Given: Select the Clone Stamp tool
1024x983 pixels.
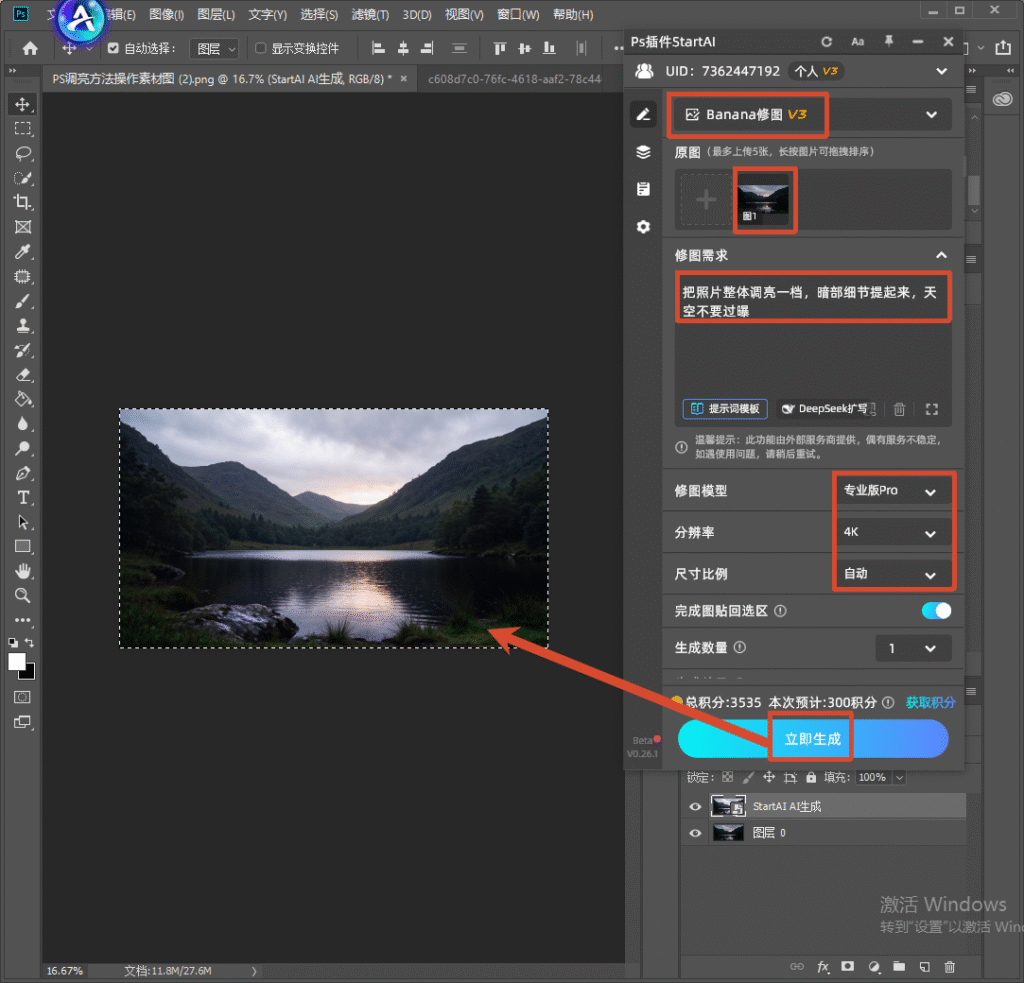Looking at the screenshot, I should click(23, 325).
